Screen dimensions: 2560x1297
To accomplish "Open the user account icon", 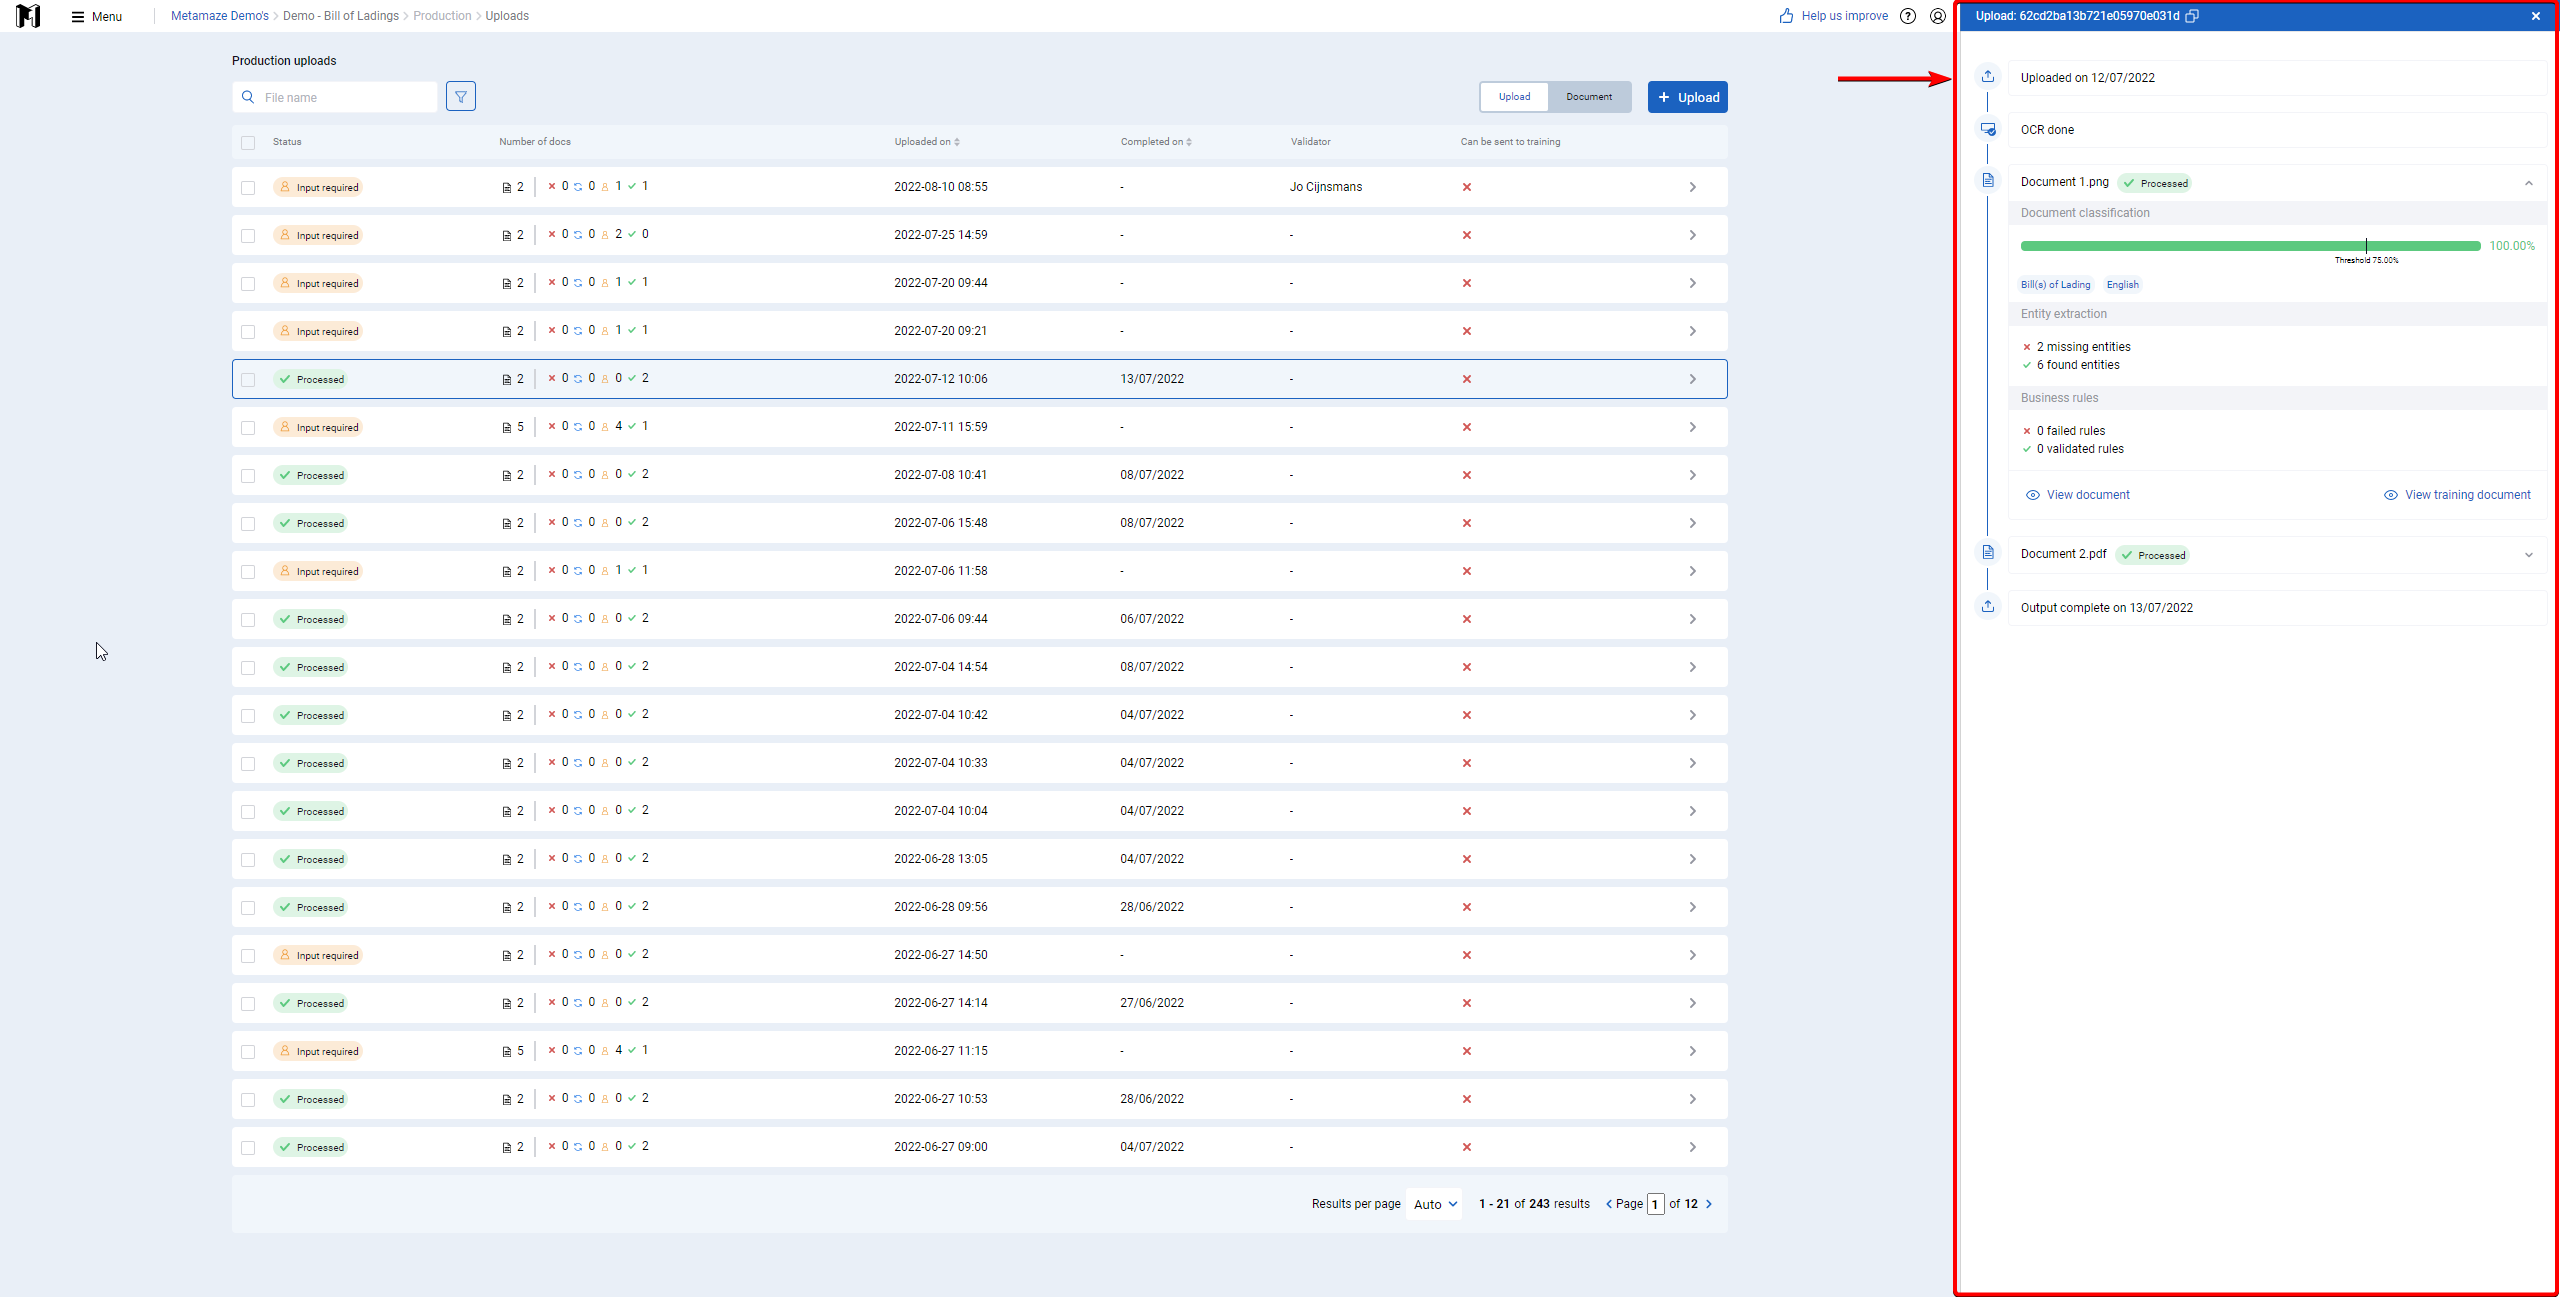I will point(1938,16).
